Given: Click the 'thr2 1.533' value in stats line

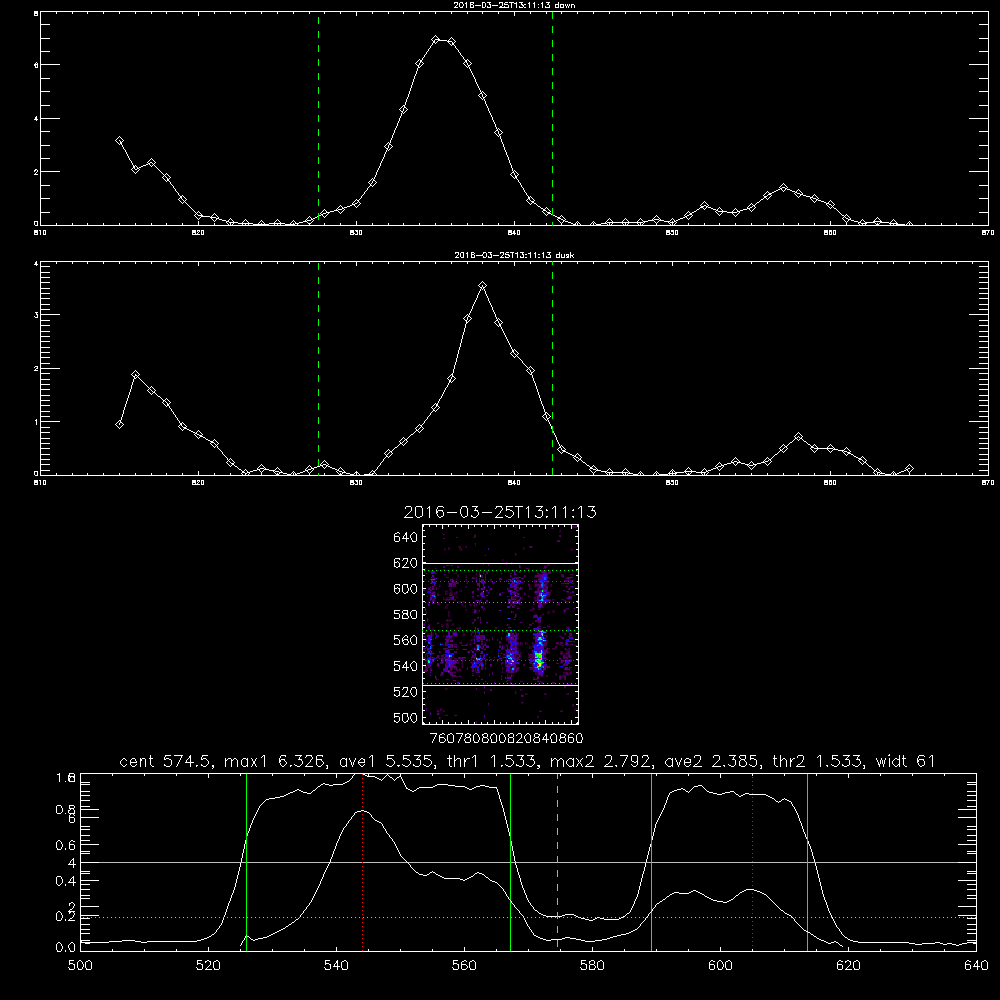Looking at the screenshot, I should [x=817, y=761].
